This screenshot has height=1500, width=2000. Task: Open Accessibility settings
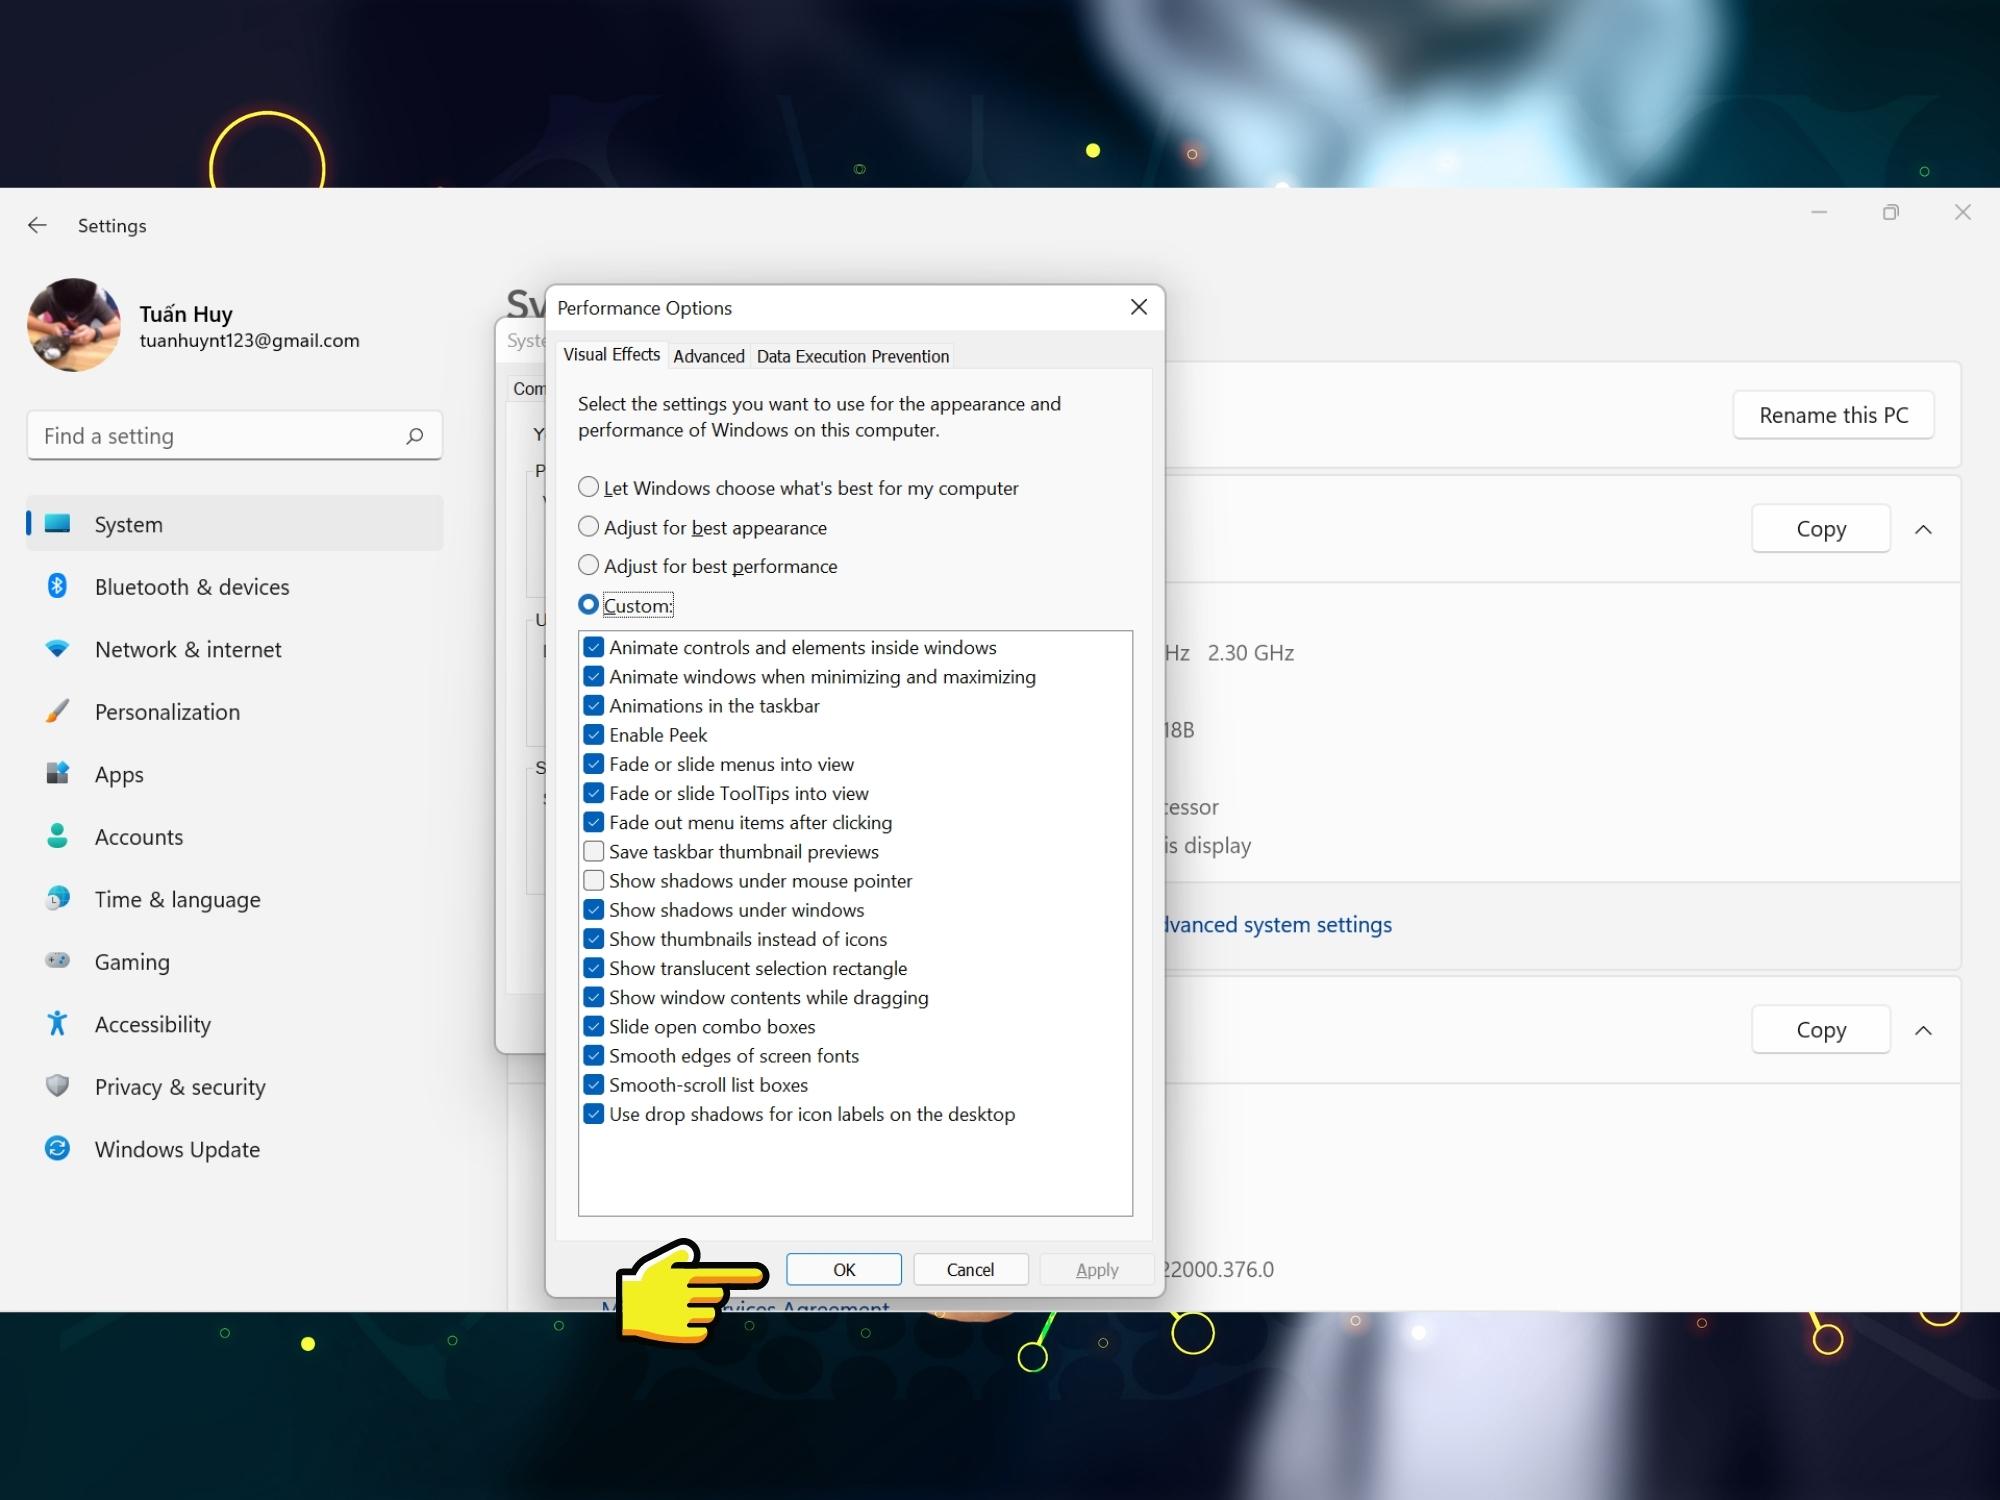234,1024
